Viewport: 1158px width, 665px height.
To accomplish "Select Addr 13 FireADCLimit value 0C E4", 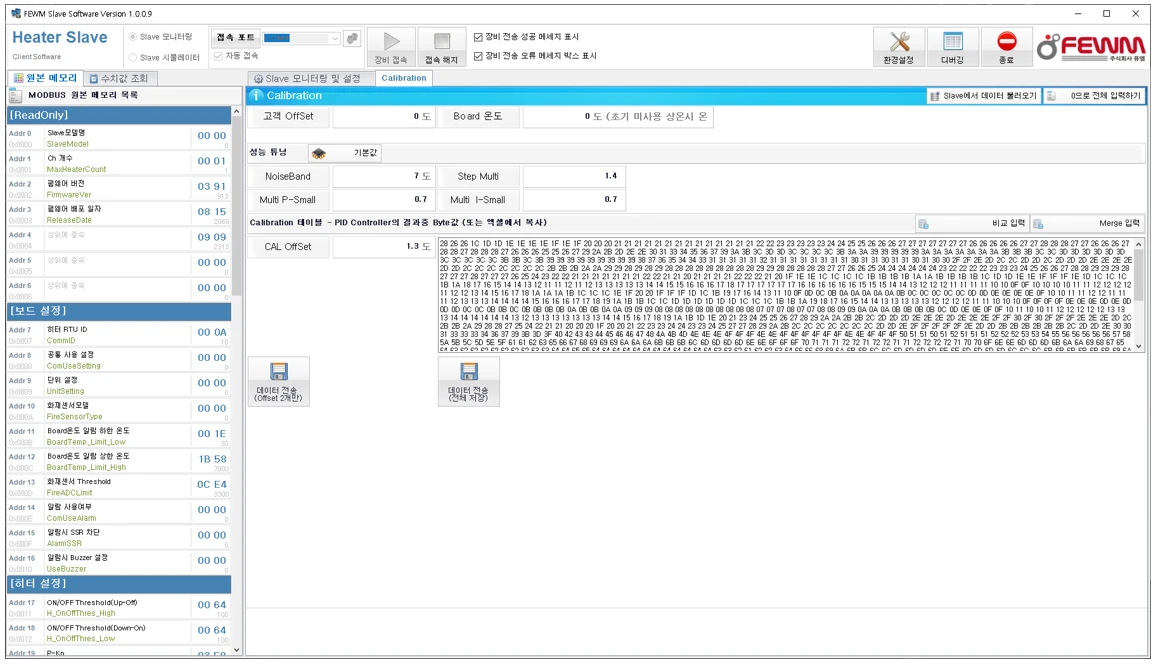I will pos(212,485).
